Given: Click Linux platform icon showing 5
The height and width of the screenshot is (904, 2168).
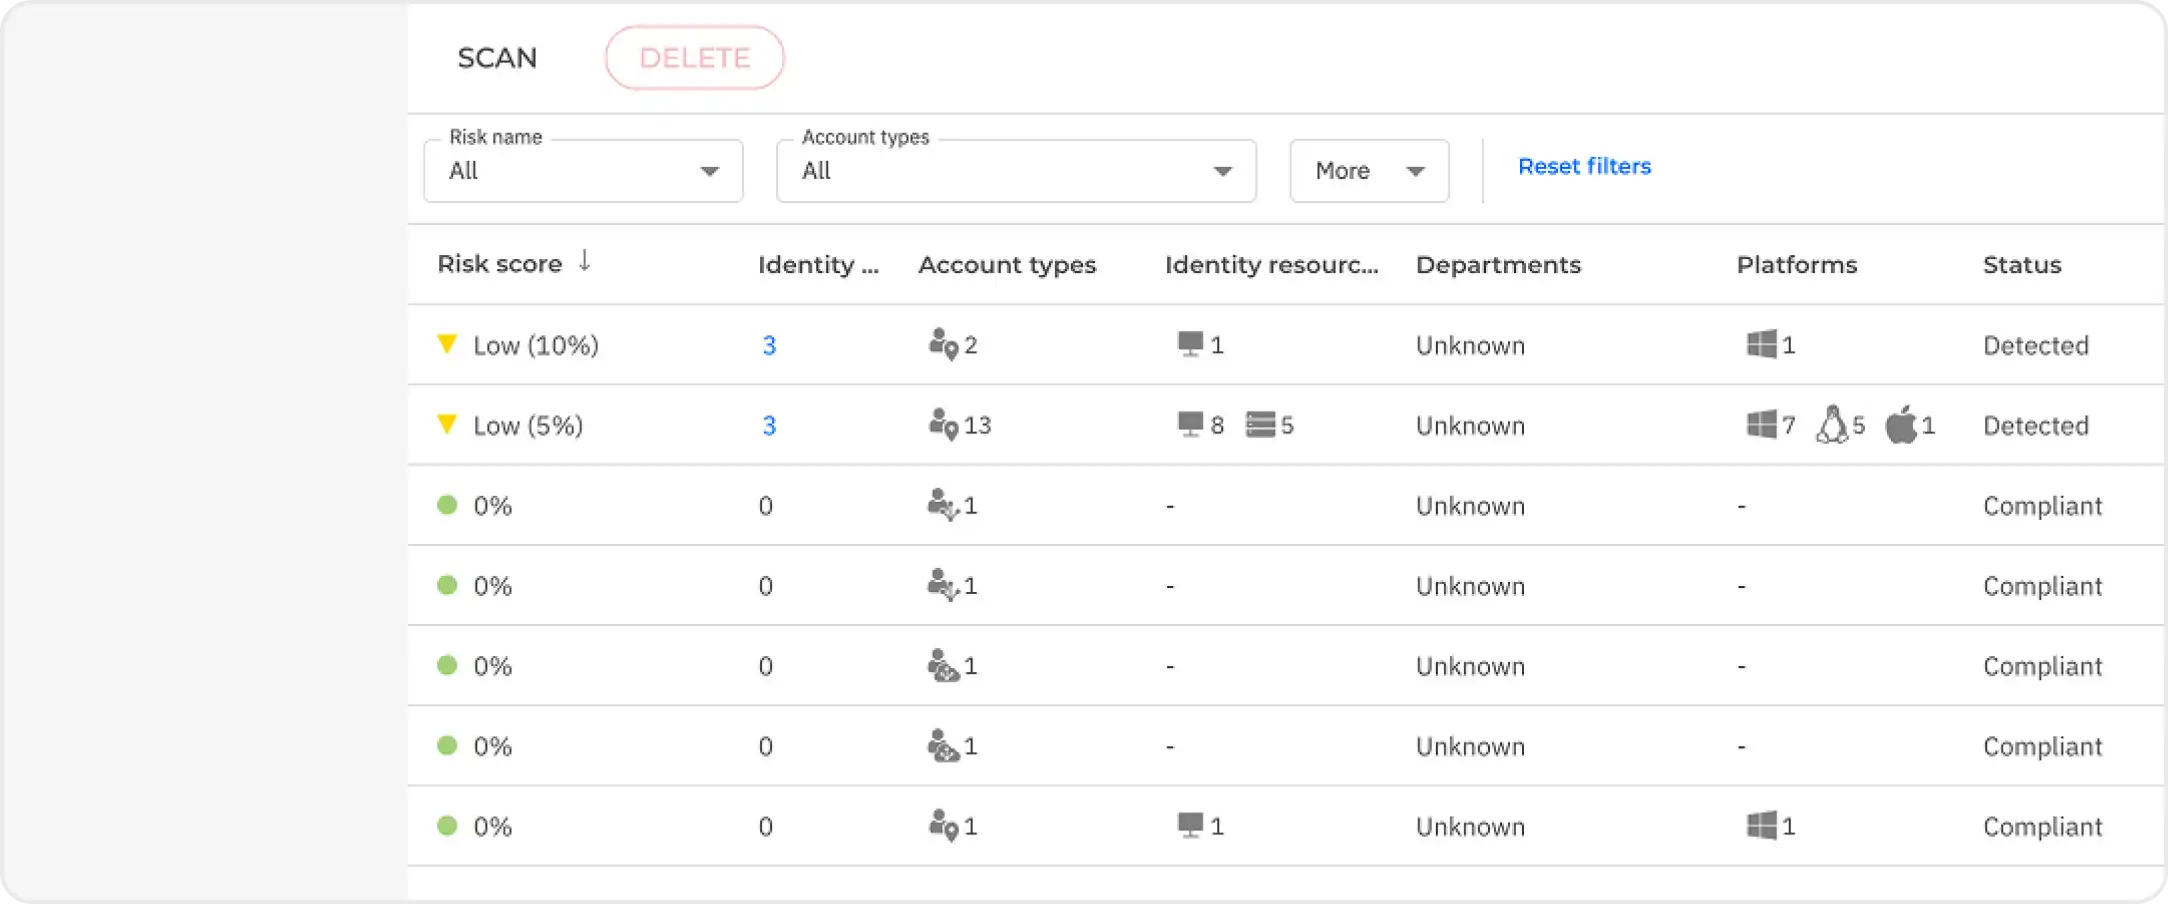Looking at the screenshot, I should point(1832,424).
